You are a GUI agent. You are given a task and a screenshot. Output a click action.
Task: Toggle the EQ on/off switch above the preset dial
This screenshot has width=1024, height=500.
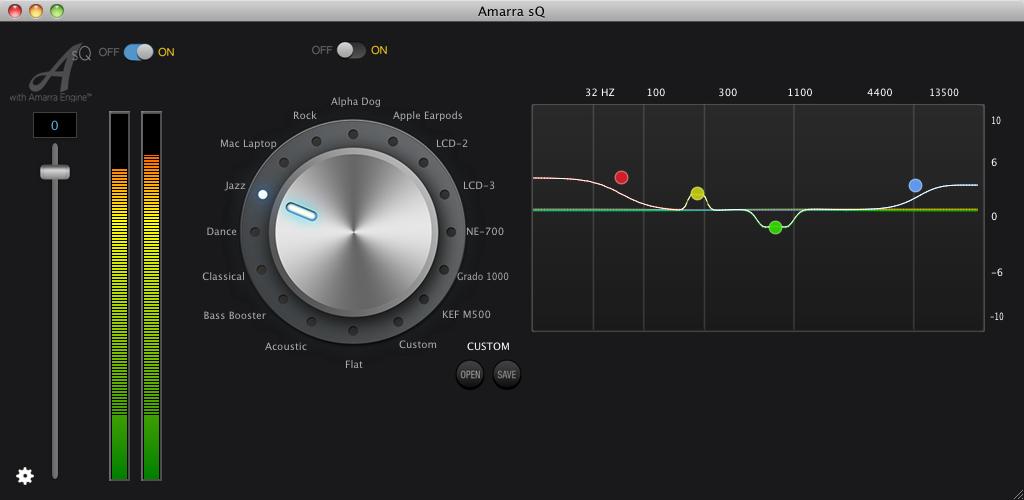pos(351,50)
